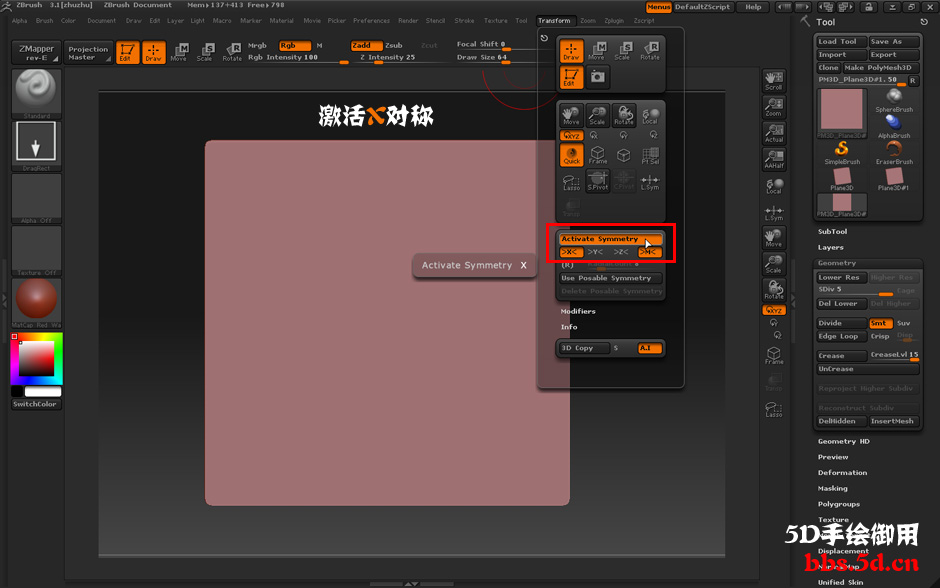
Task: Open the Document menu
Action: click(x=101, y=20)
